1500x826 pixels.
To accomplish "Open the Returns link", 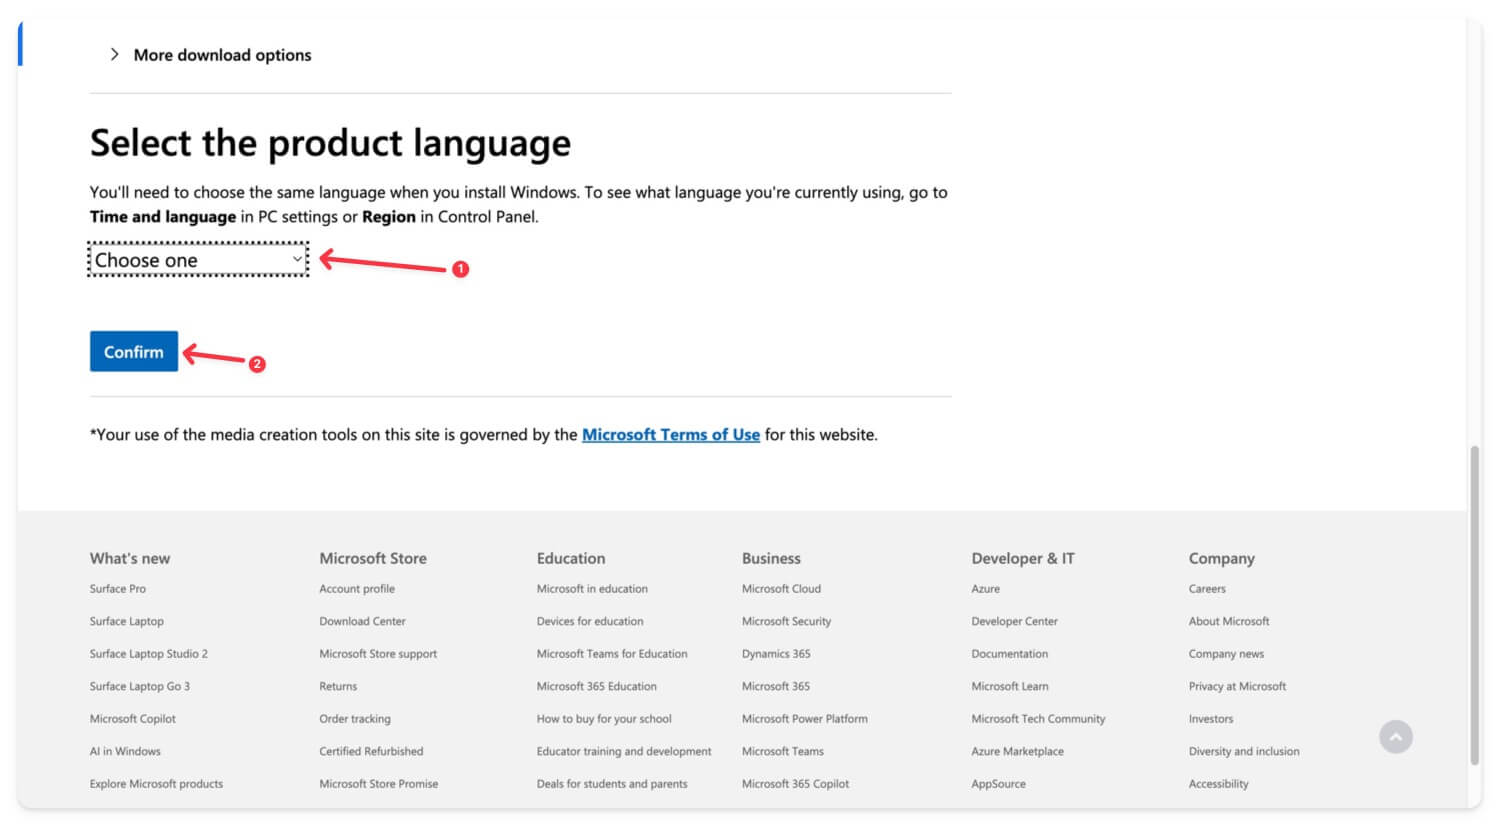I will 338,686.
